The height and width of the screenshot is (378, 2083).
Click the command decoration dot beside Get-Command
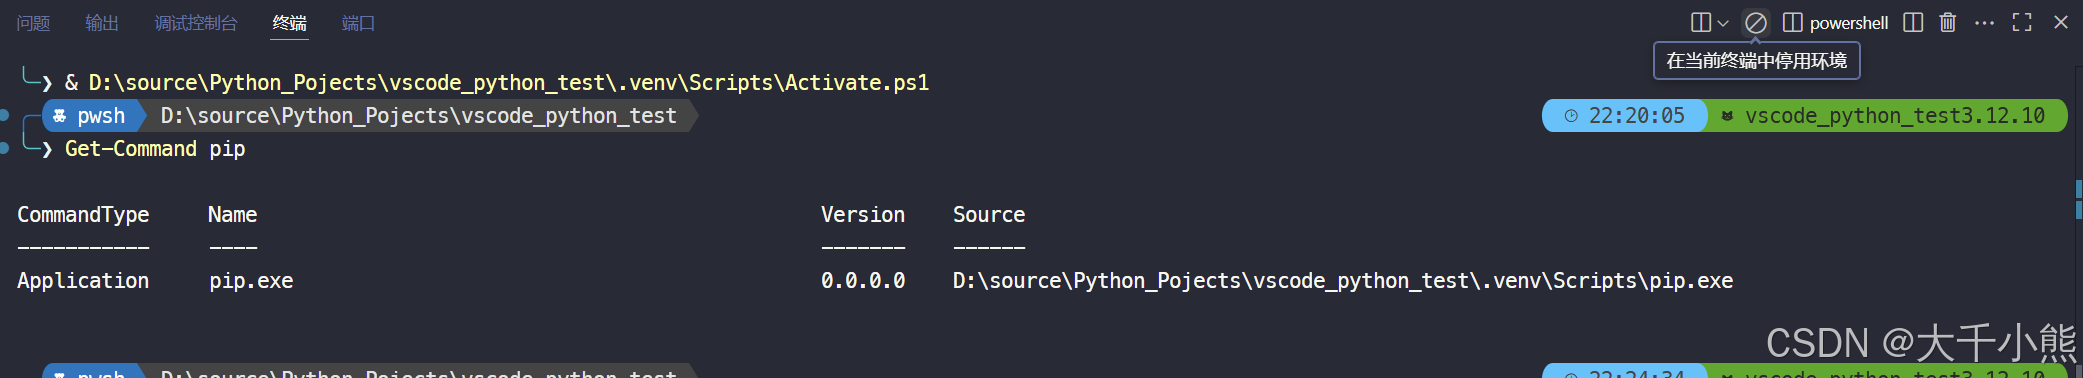click(4, 148)
